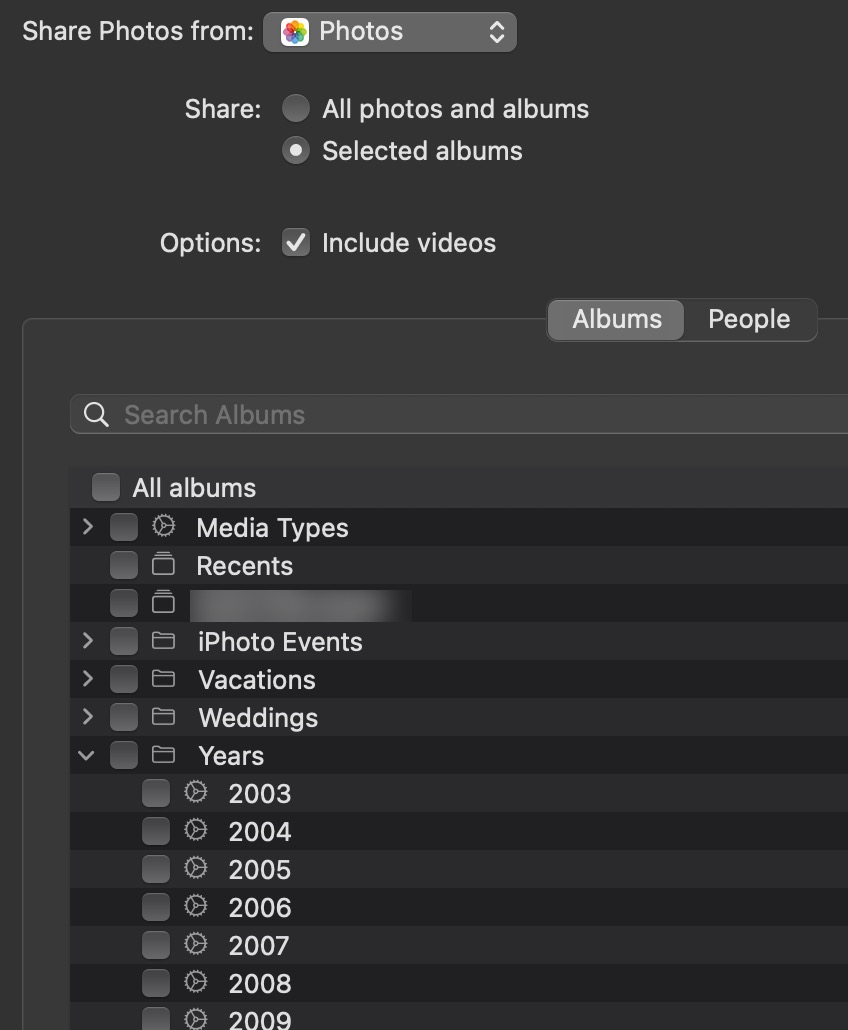Tick the checkbox next to 2005
This screenshot has height=1030, width=848.
pos(156,869)
